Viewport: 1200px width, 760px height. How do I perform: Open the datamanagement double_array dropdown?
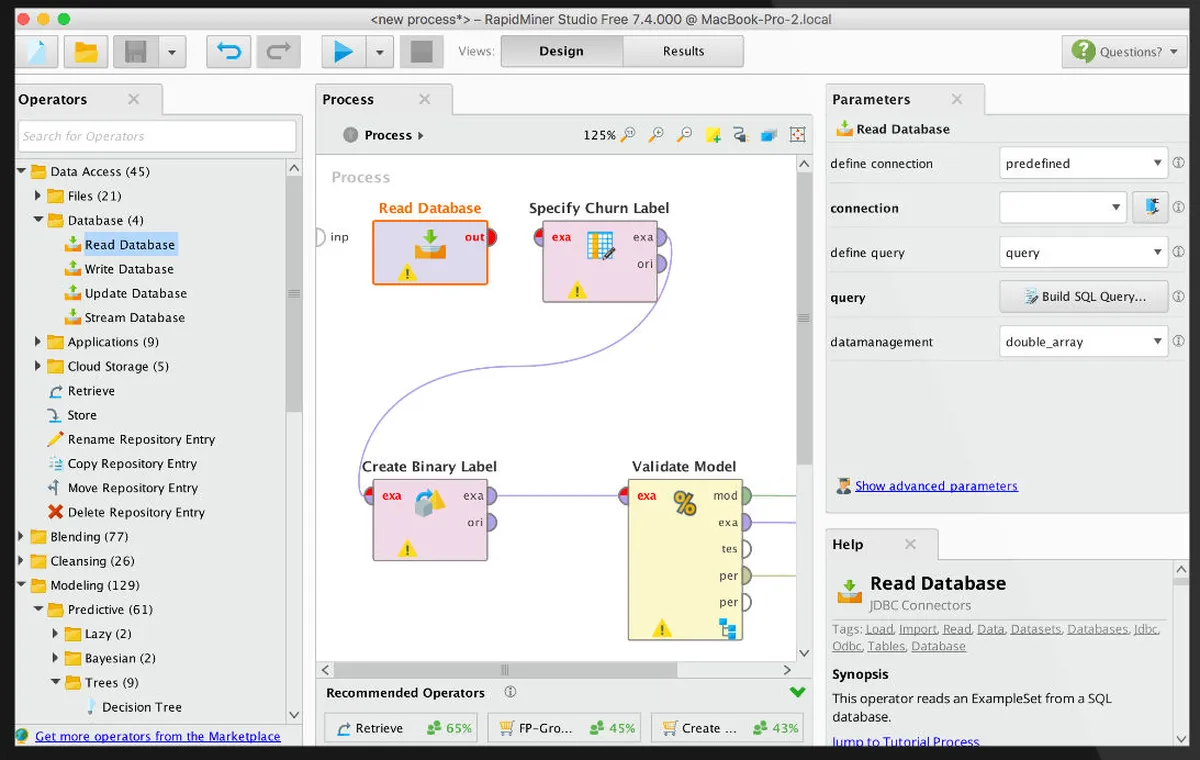click(1083, 342)
